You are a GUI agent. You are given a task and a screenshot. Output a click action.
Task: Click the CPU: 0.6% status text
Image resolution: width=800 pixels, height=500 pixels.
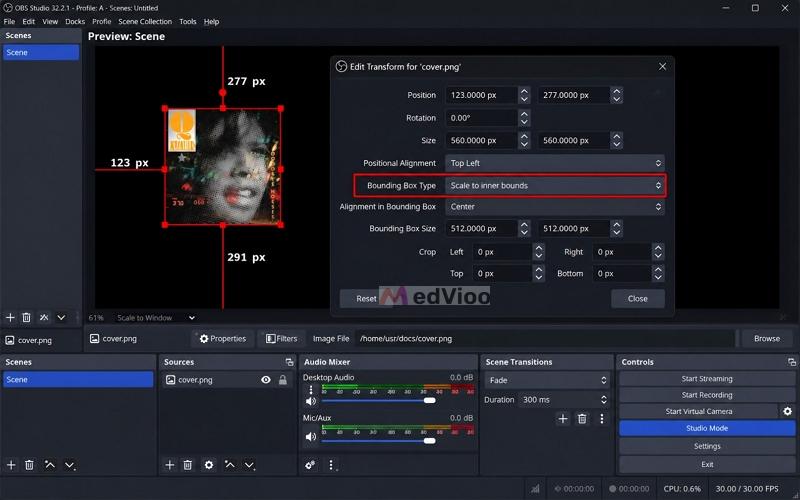pyautogui.click(x=682, y=489)
